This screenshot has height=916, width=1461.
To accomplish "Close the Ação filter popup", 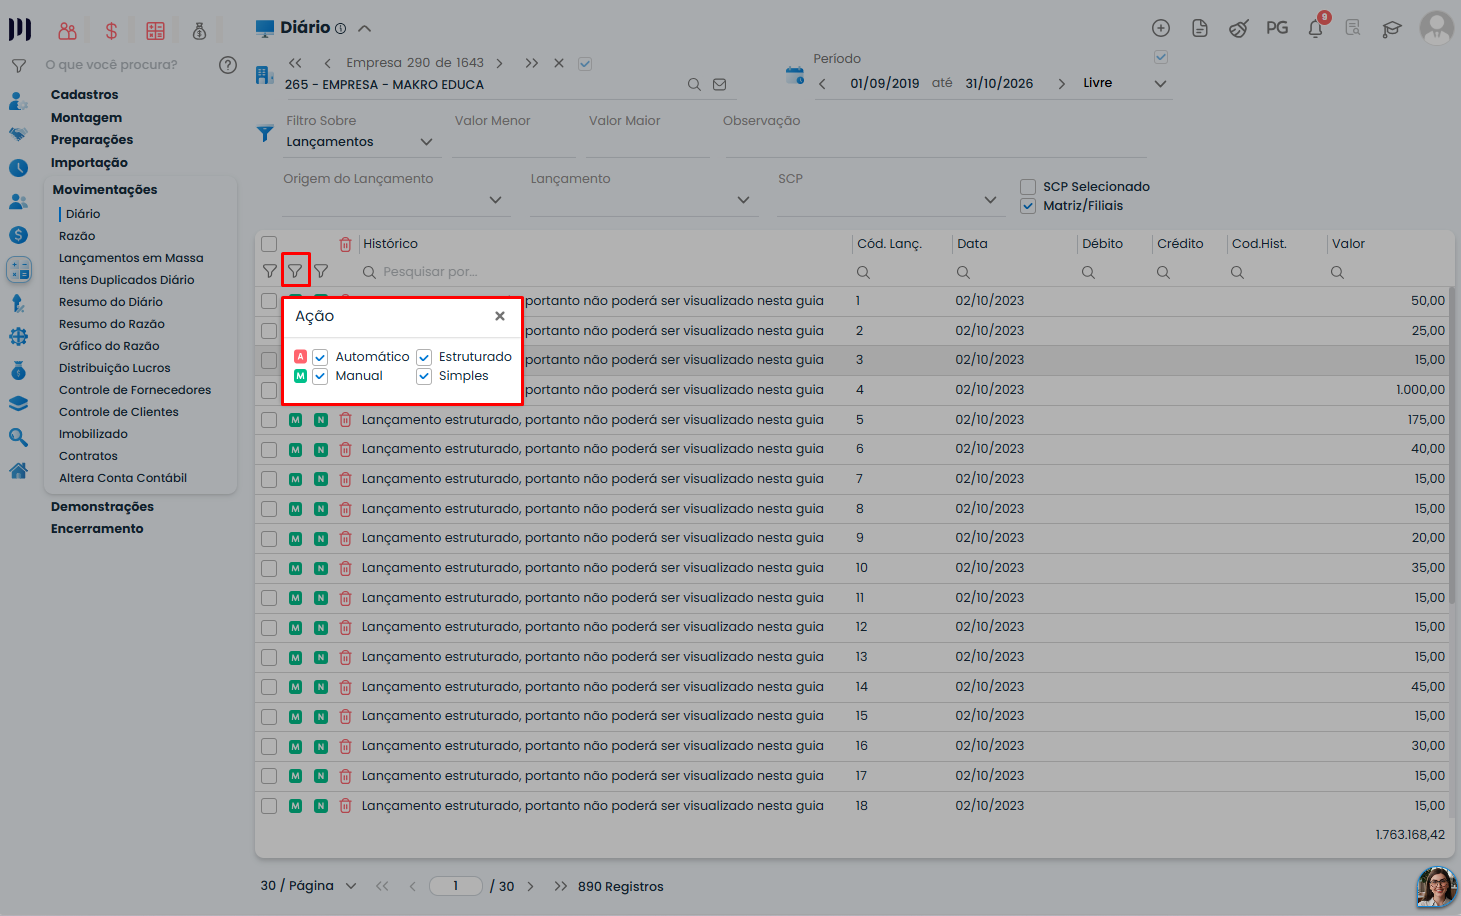I will [x=500, y=316].
